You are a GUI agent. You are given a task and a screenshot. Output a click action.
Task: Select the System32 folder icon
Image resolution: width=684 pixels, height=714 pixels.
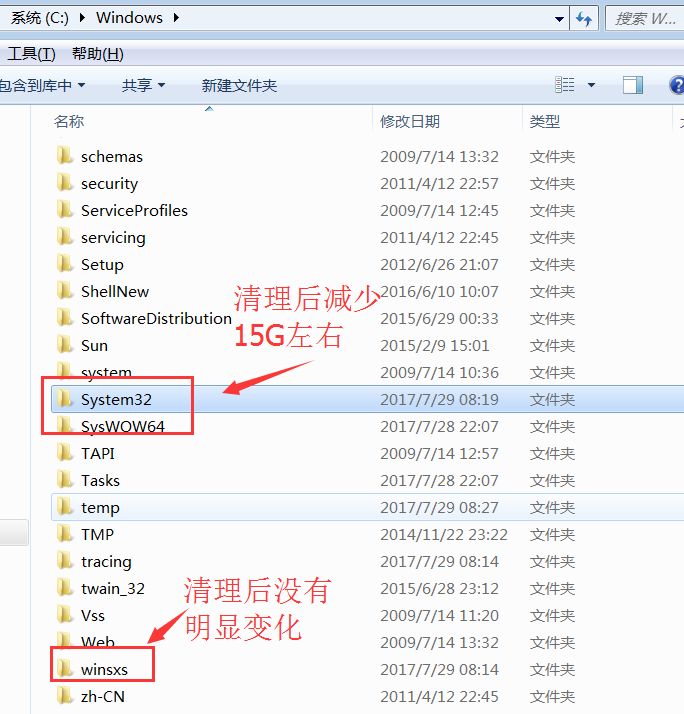pos(65,399)
